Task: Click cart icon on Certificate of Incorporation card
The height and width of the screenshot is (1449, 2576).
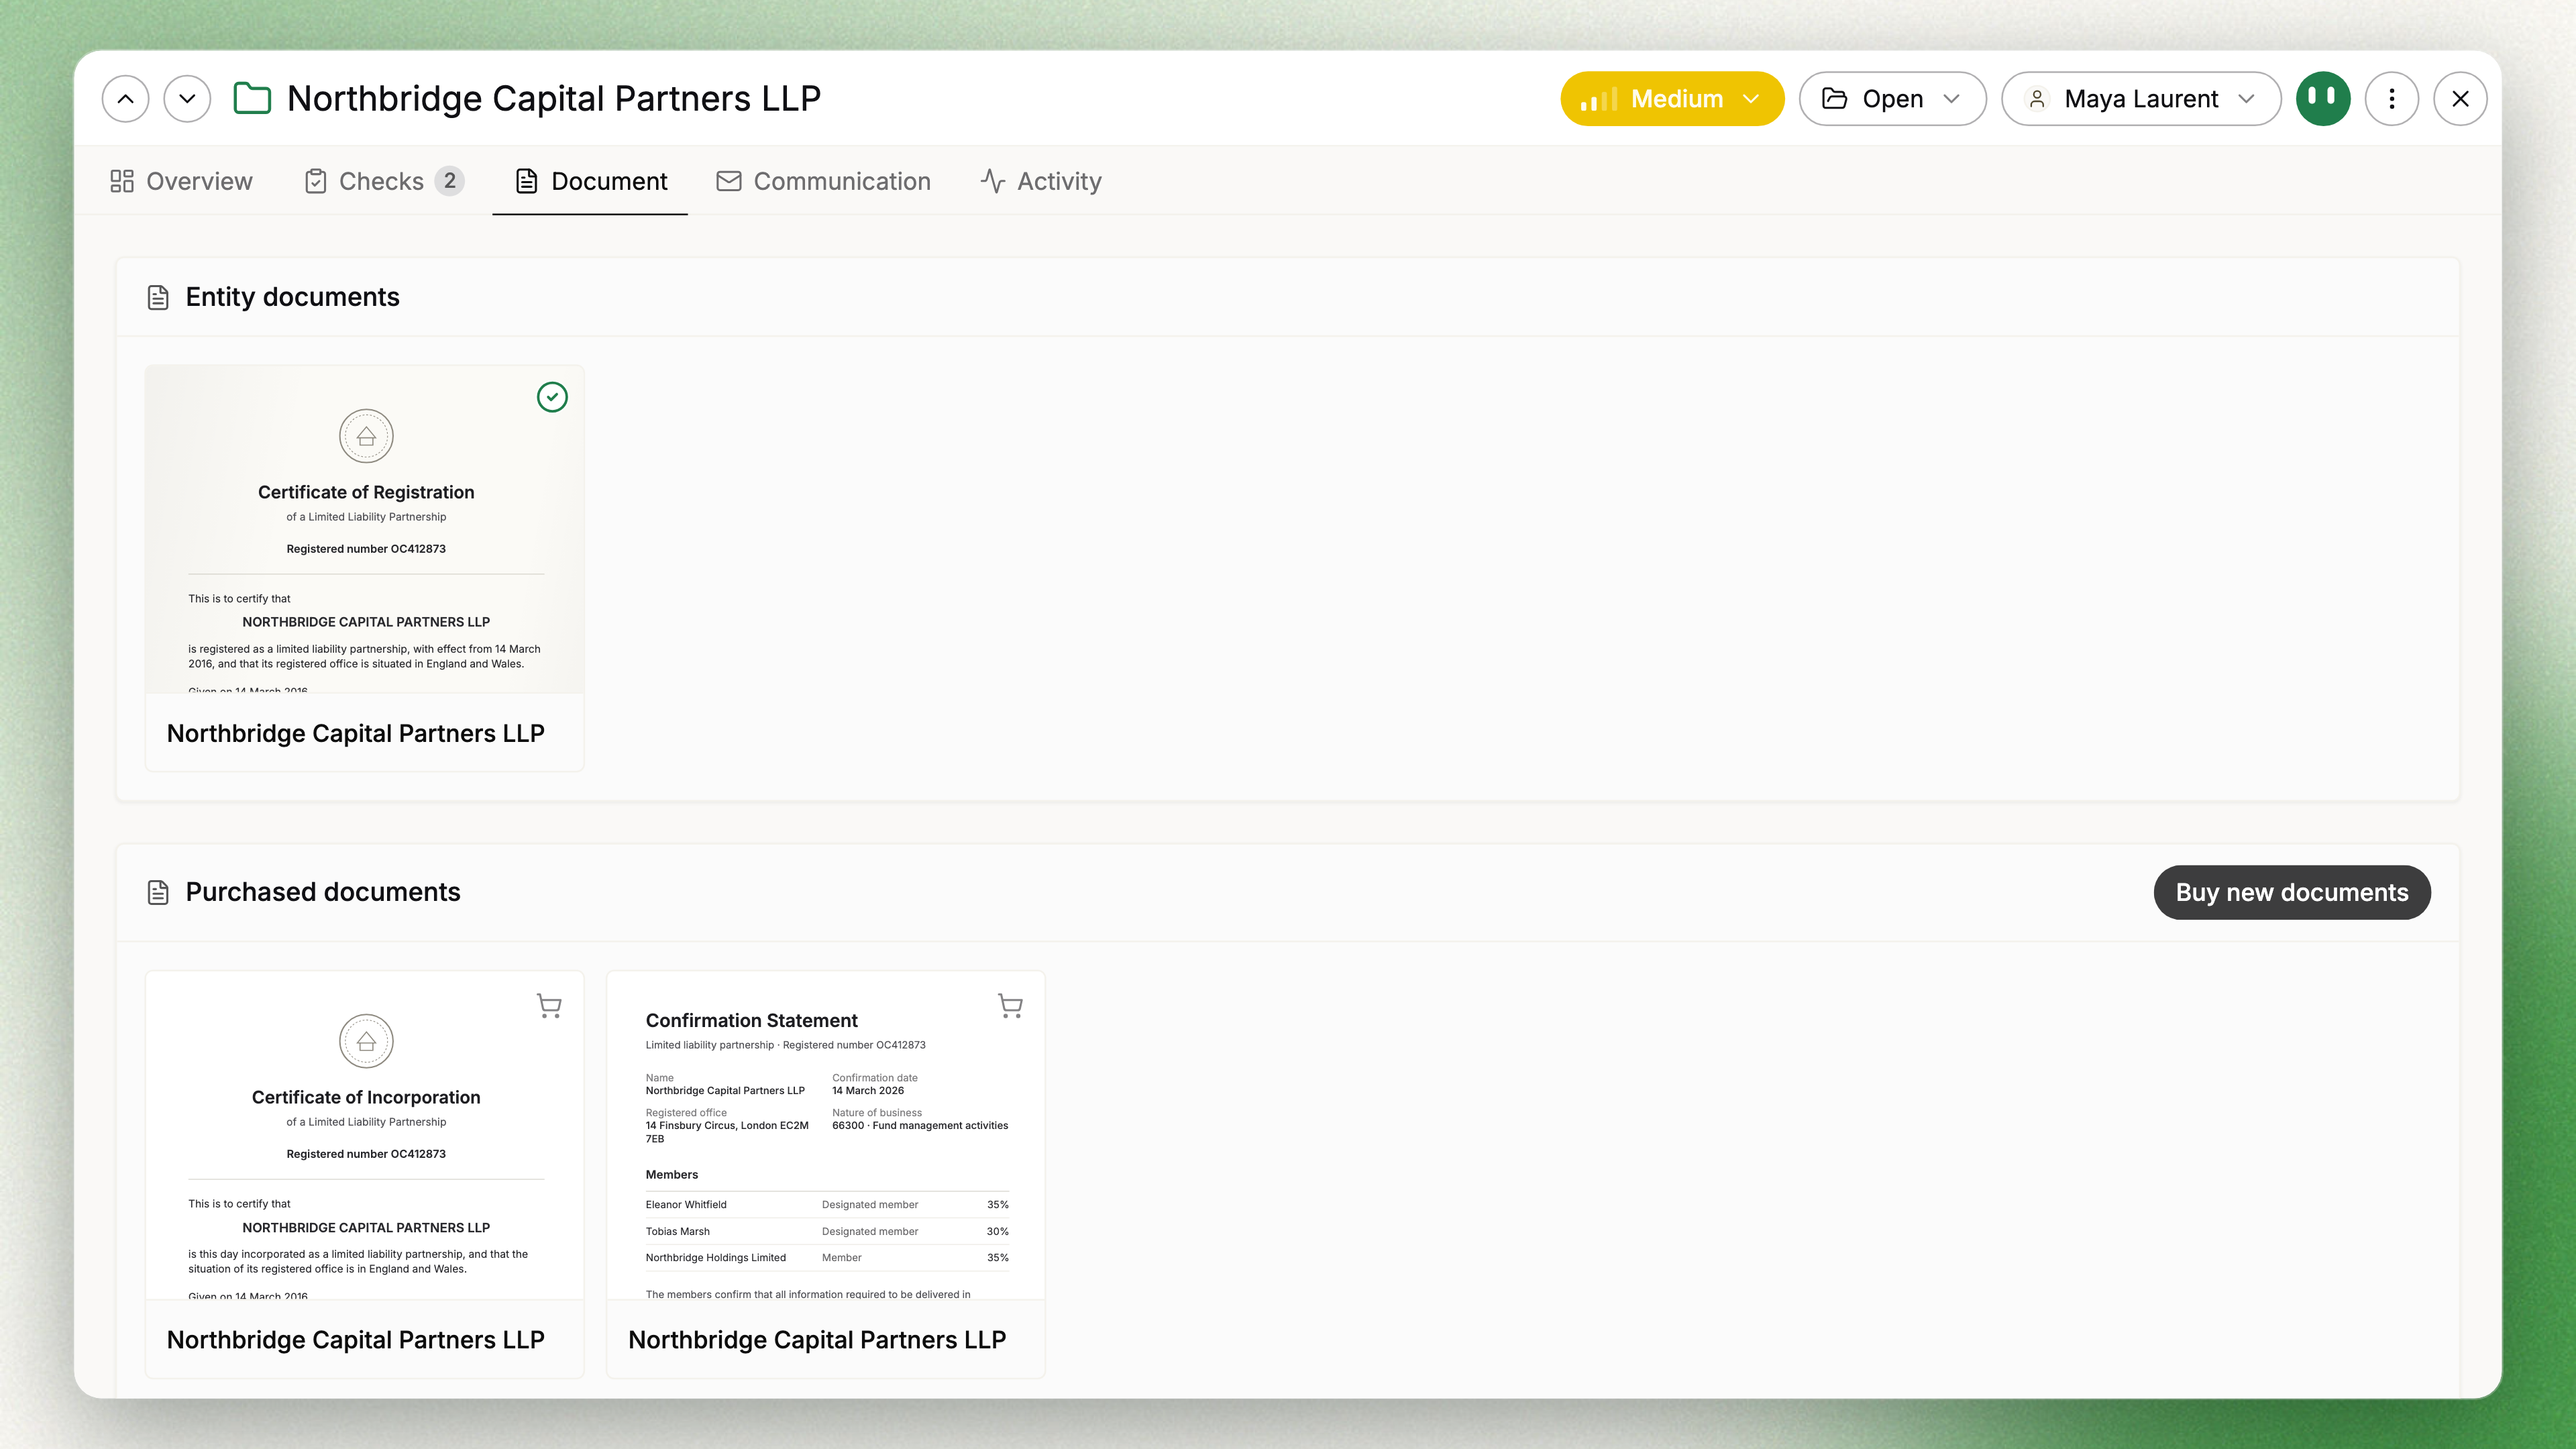Action: click(x=549, y=1005)
